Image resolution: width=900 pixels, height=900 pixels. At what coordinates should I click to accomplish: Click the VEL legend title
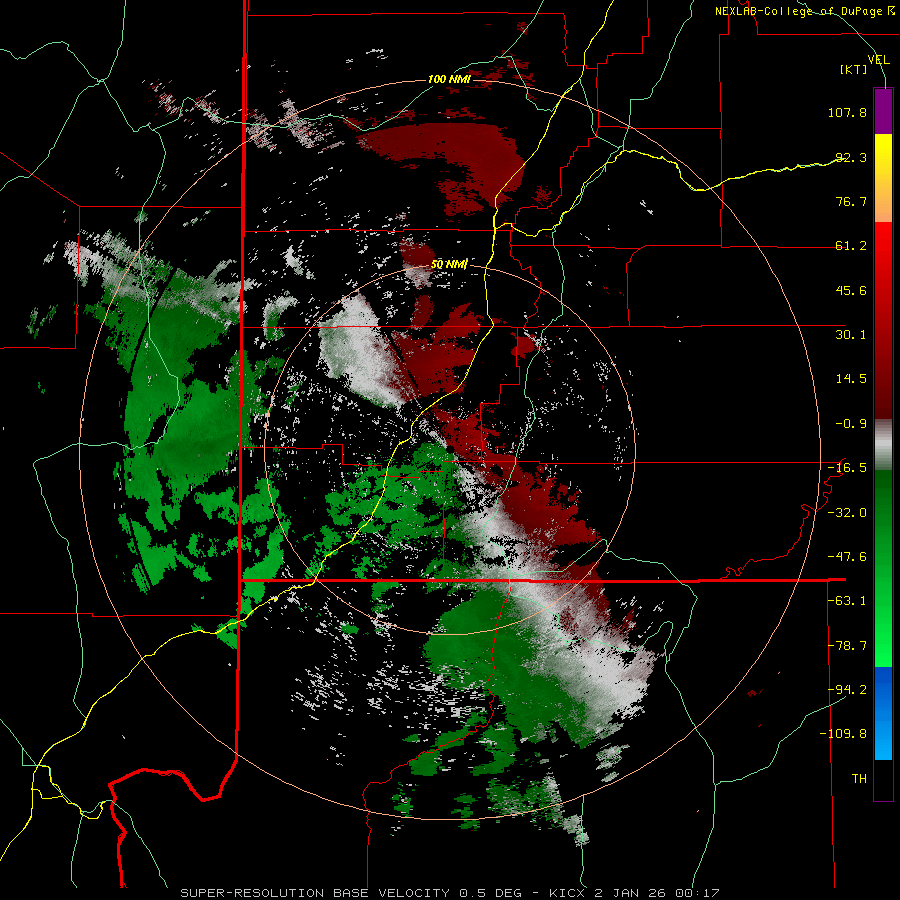click(878, 60)
